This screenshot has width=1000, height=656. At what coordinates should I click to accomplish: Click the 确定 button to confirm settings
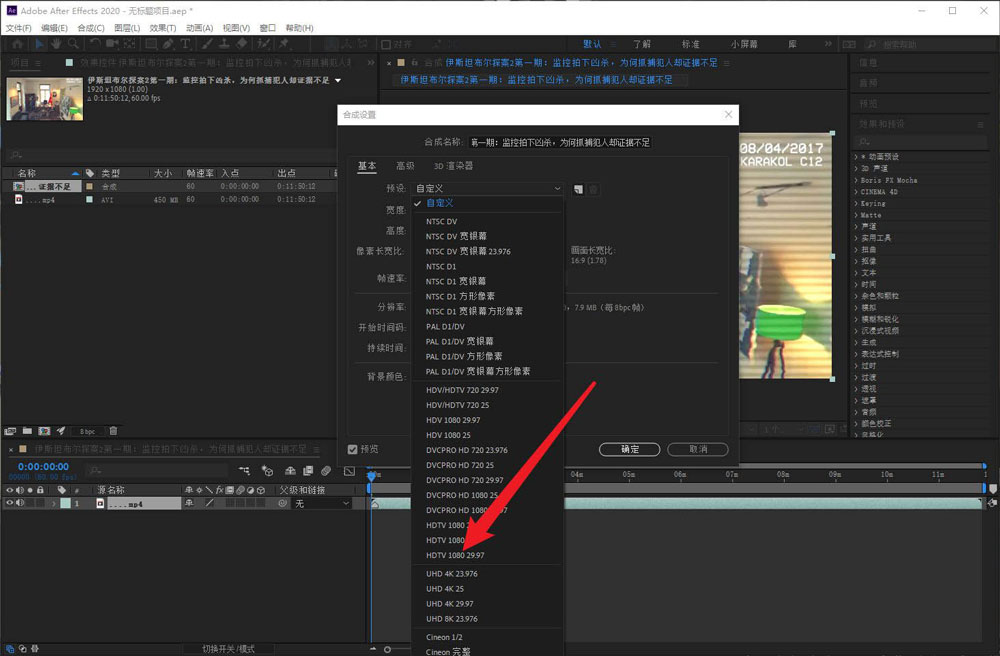coord(629,449)
